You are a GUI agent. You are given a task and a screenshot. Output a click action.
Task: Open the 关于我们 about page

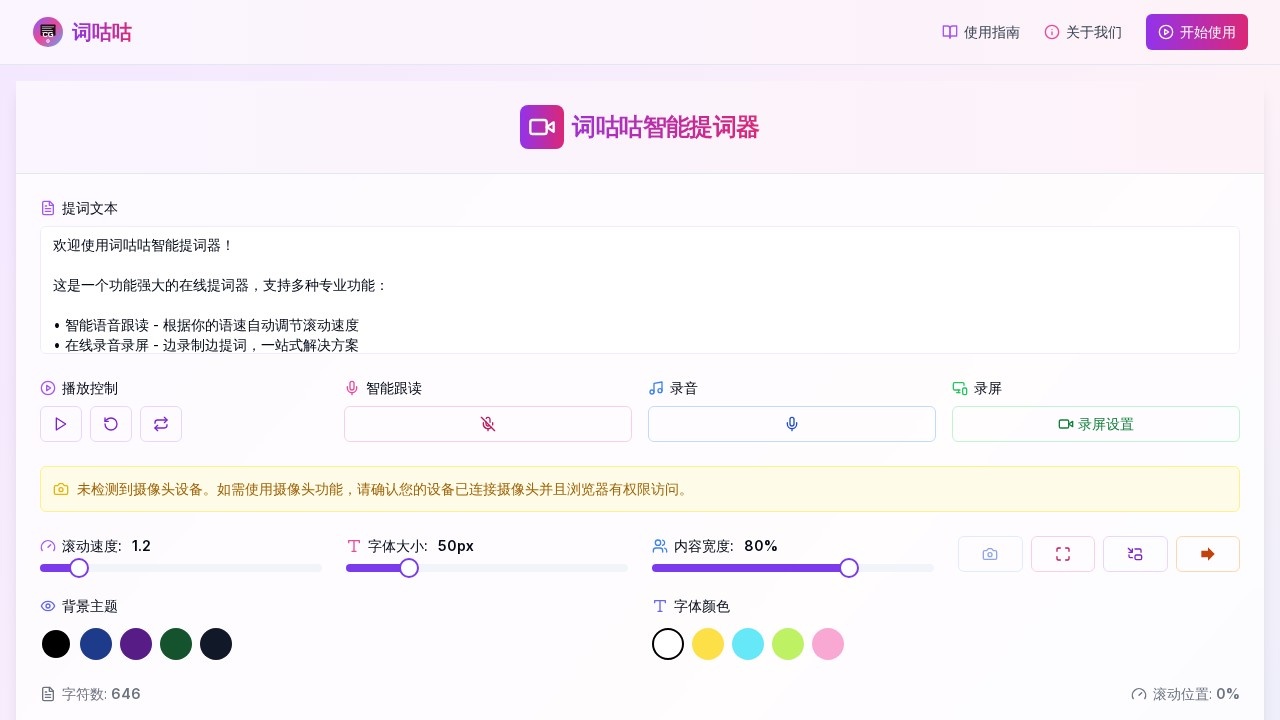[1083, 32]
